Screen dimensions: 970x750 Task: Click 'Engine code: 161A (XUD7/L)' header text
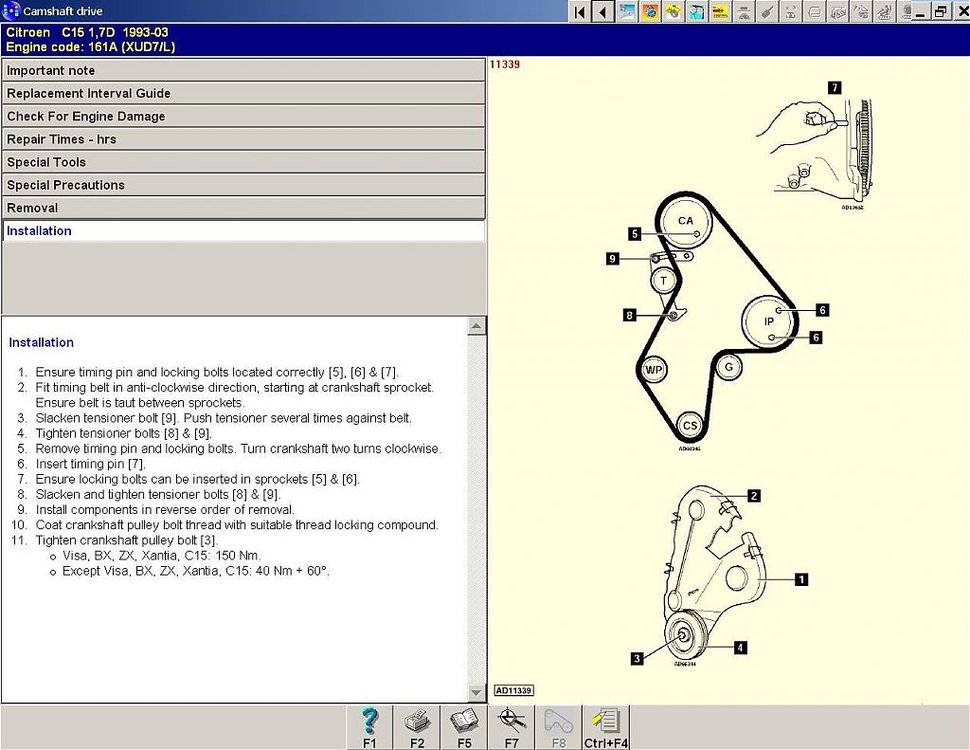pyautogui.click(x=90, y=47)
